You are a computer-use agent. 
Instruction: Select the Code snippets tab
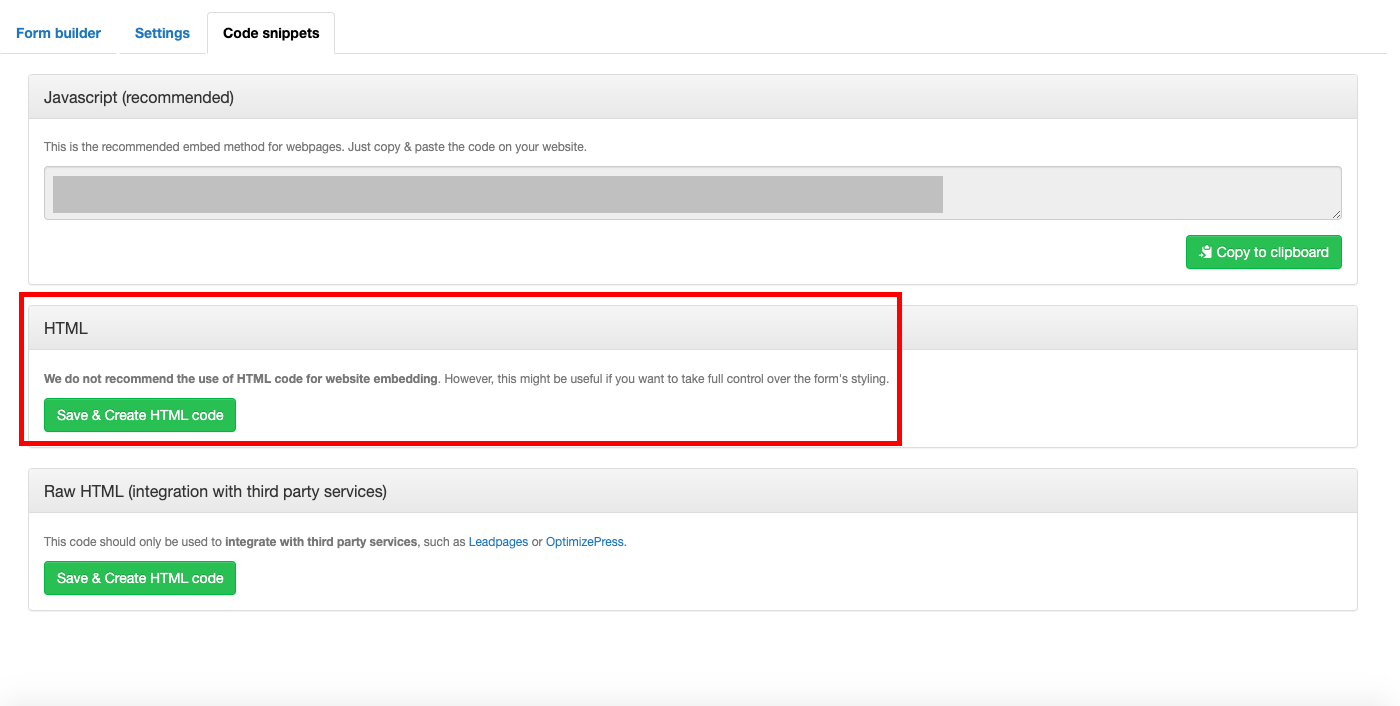(x=271, y=33)
